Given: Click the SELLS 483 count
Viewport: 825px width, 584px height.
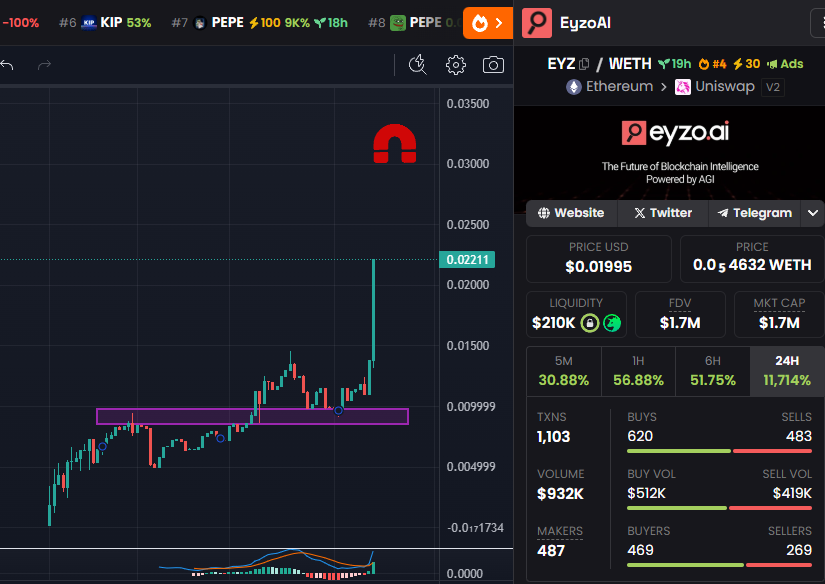Looking at the screenshot, I should (799, 436).
